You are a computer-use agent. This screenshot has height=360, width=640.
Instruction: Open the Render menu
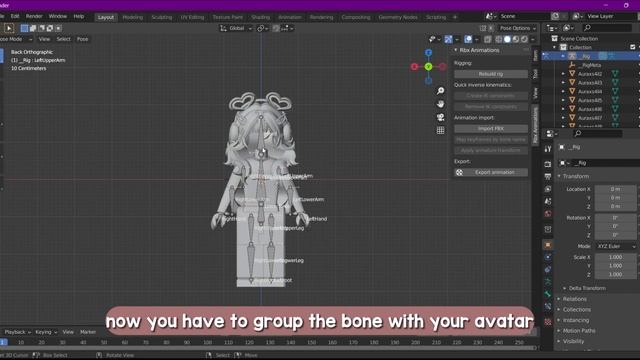tap(34, 16)
